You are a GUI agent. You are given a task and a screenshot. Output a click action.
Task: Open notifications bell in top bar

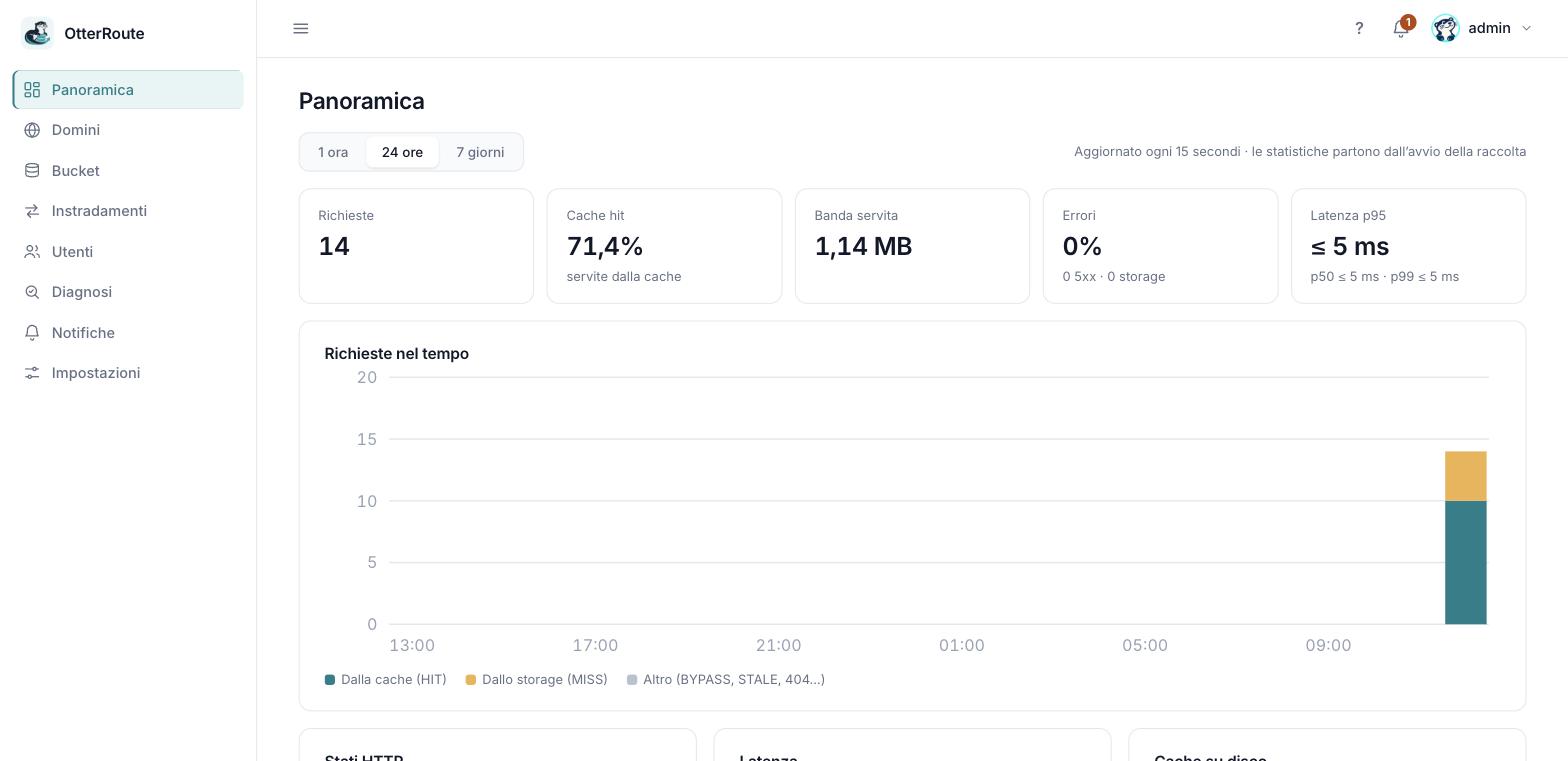[x=1400, y=29]
